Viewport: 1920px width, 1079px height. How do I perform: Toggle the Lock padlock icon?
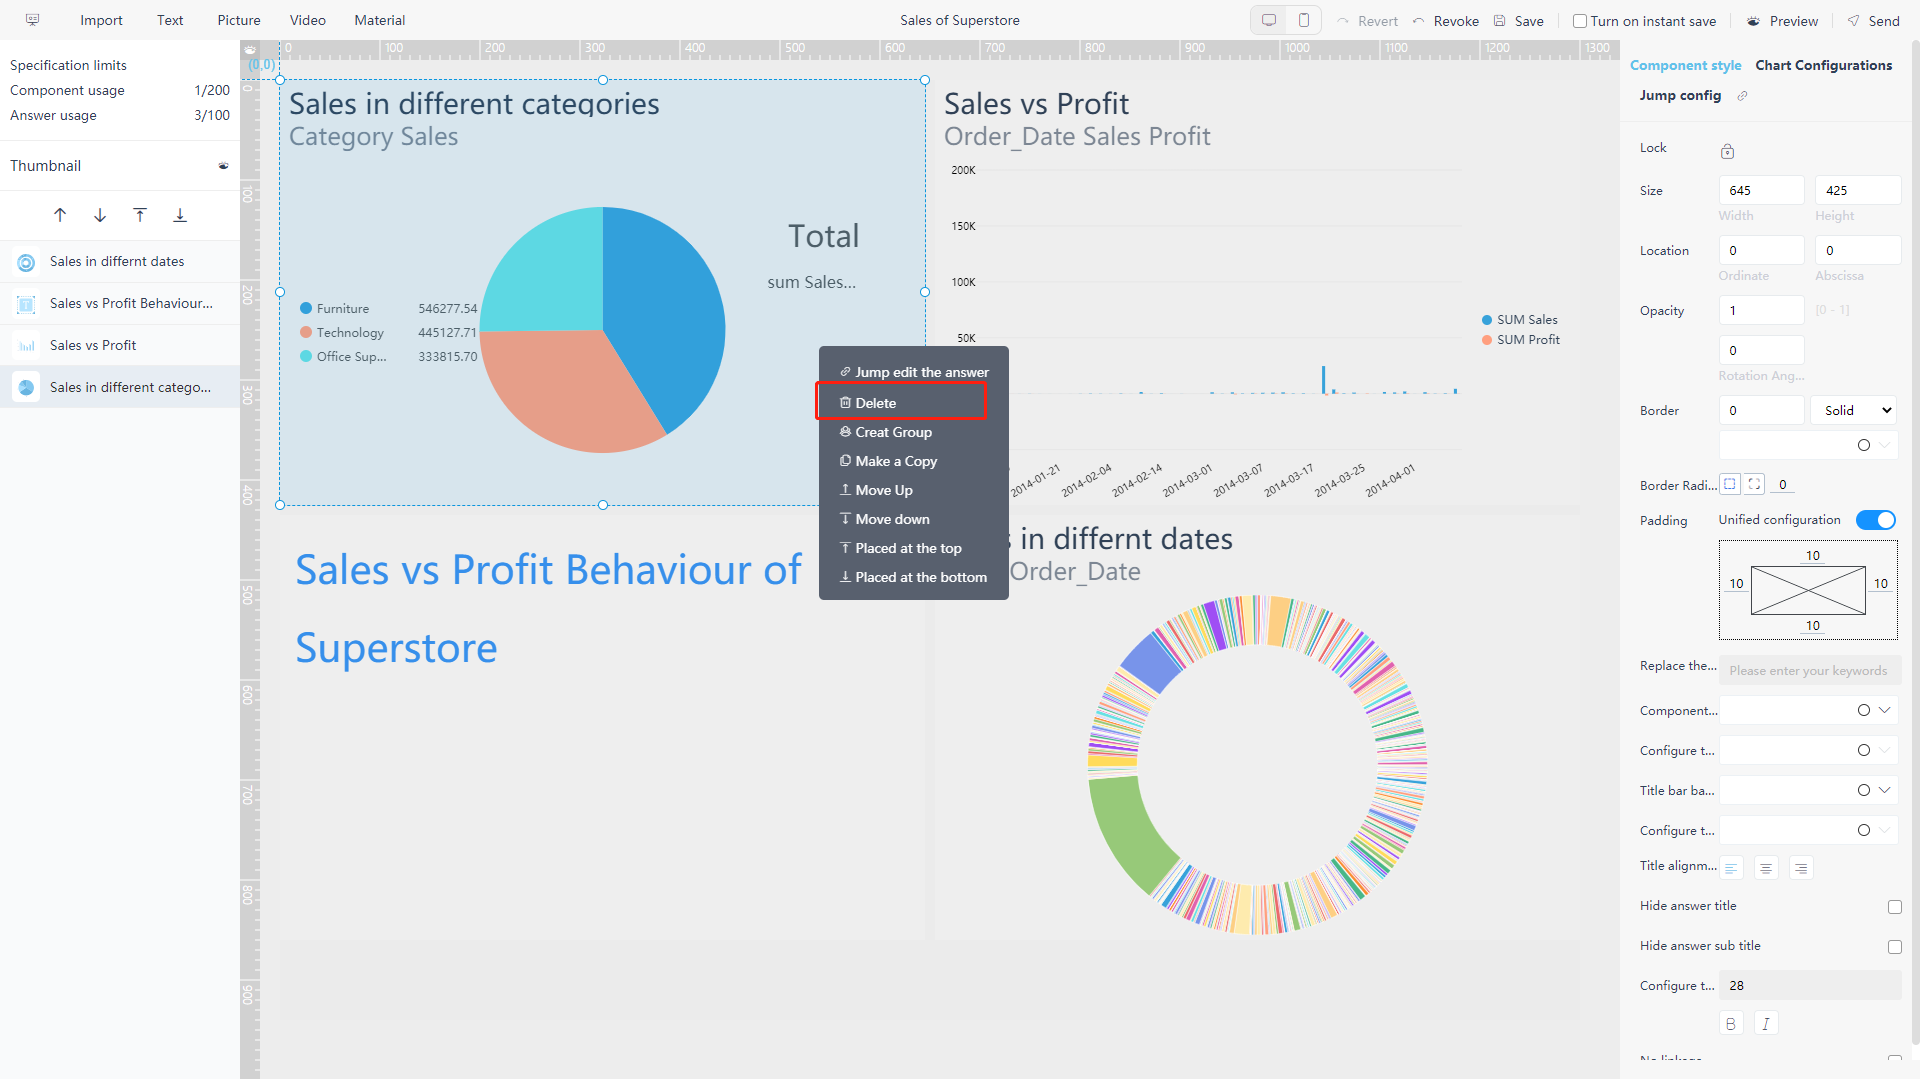pos(1727,151)
